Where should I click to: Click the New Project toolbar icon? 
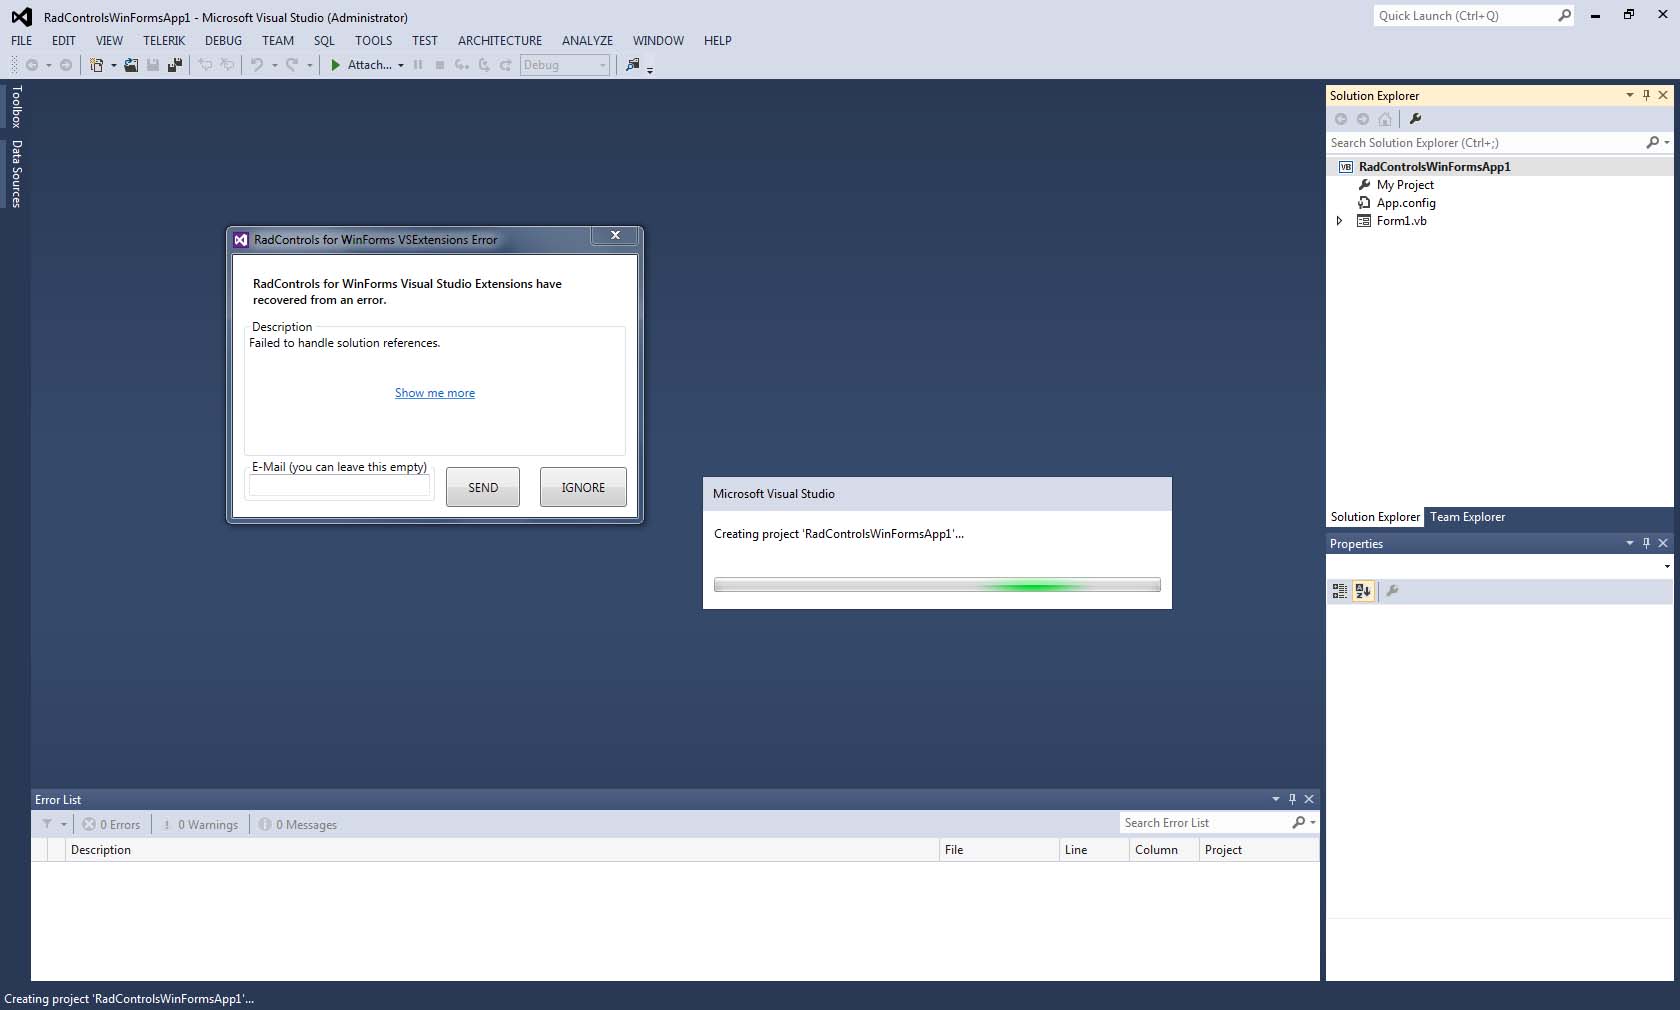click(97, 65)
